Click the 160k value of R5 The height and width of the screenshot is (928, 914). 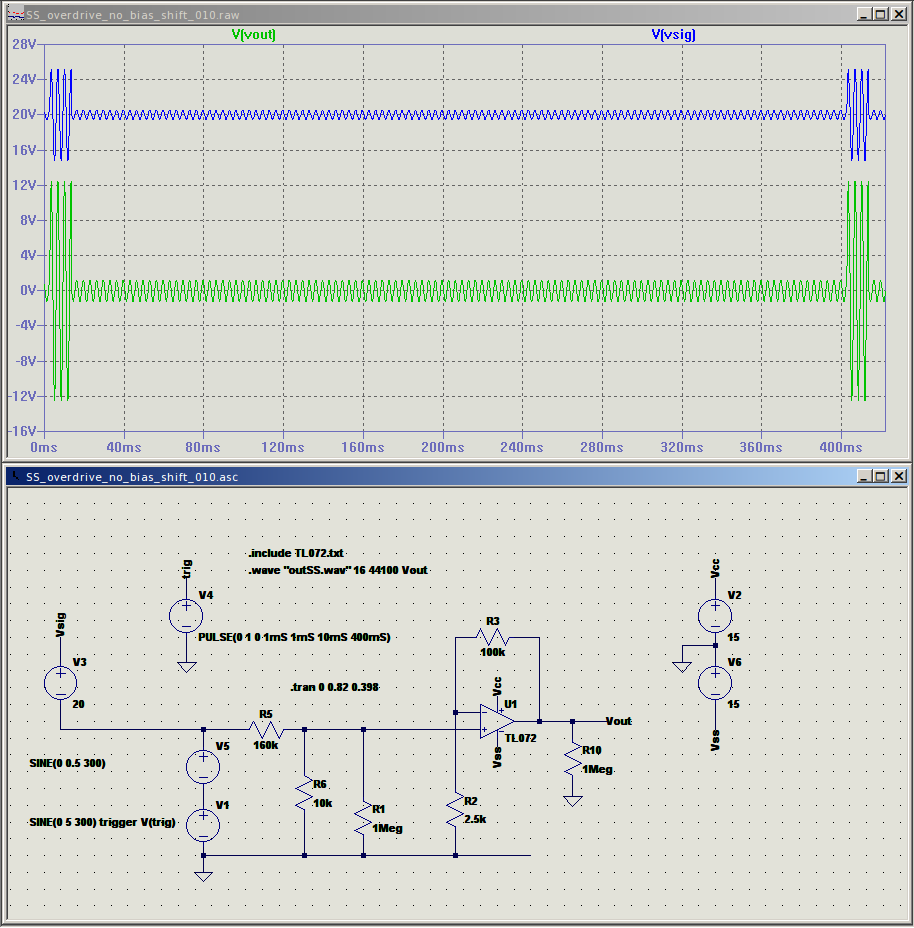[266, 745]
